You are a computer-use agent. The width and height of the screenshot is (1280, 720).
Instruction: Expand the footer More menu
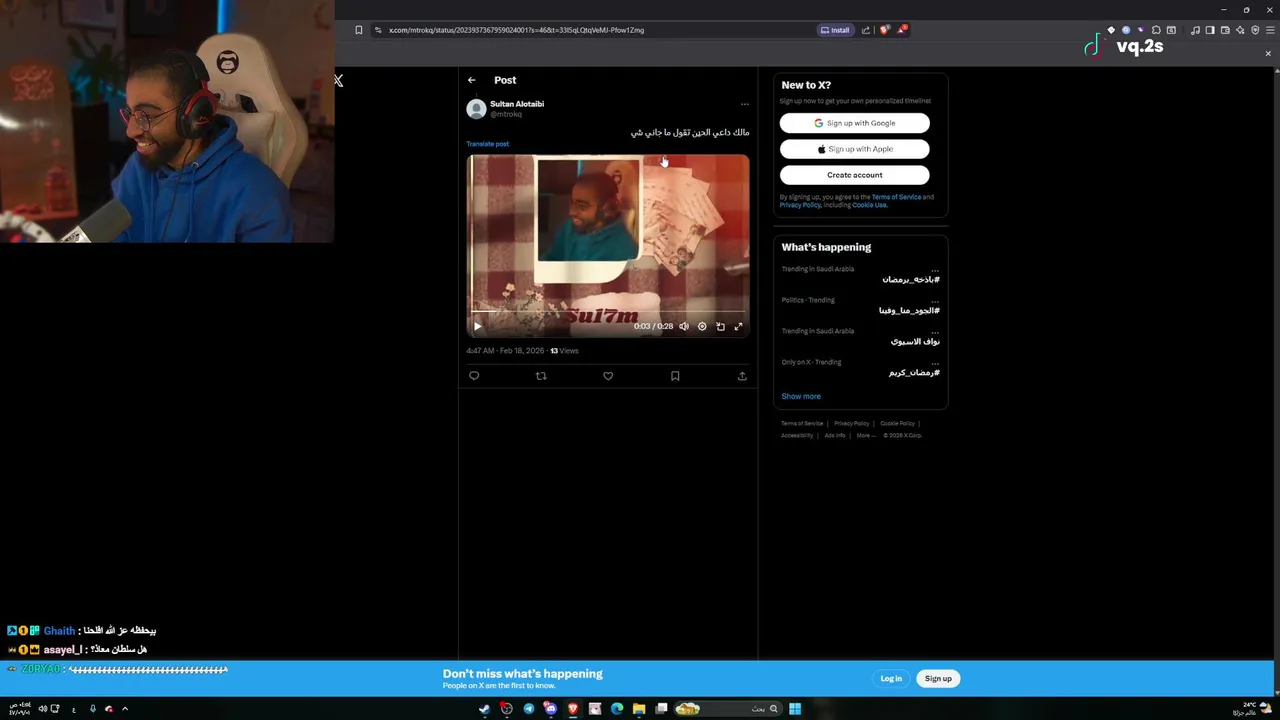click(x=866, y=436)
